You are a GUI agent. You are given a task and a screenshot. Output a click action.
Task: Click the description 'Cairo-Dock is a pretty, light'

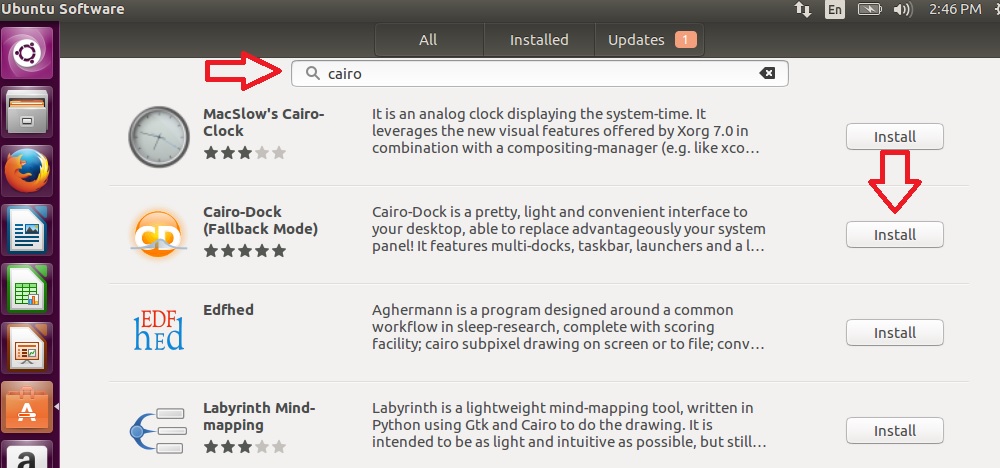pos(568,229)
